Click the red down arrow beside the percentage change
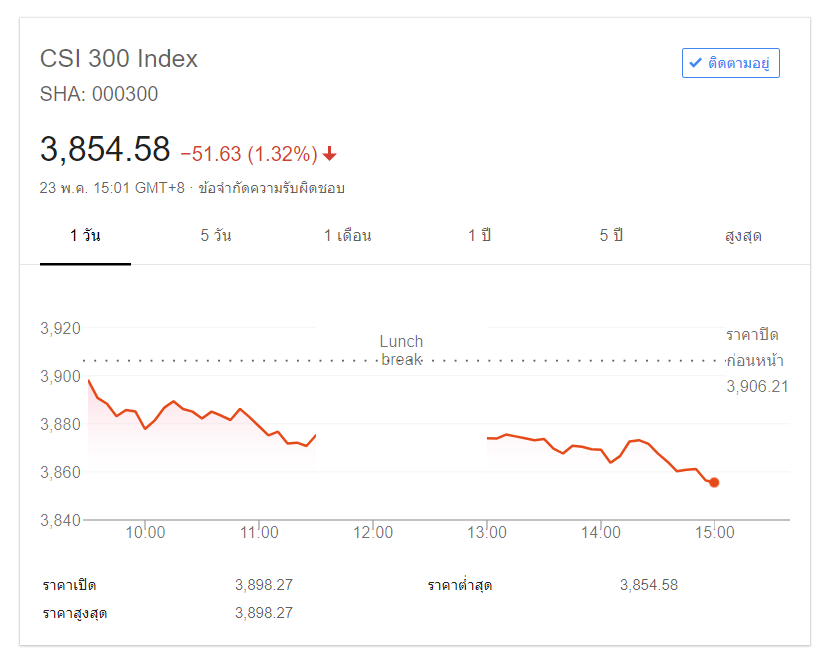This screenshot has height=657, width=824. 330,154
